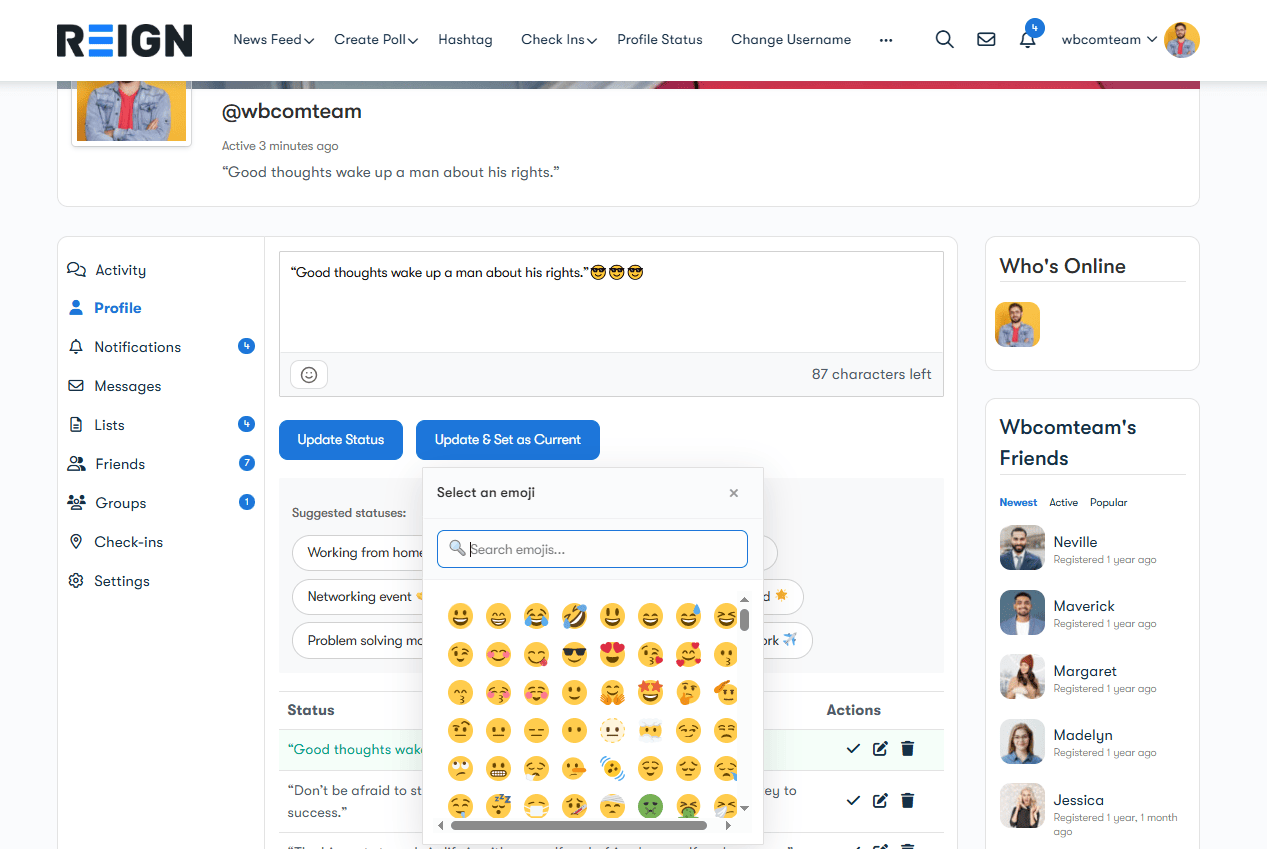Pick the green nauseated face emoji

650,805
